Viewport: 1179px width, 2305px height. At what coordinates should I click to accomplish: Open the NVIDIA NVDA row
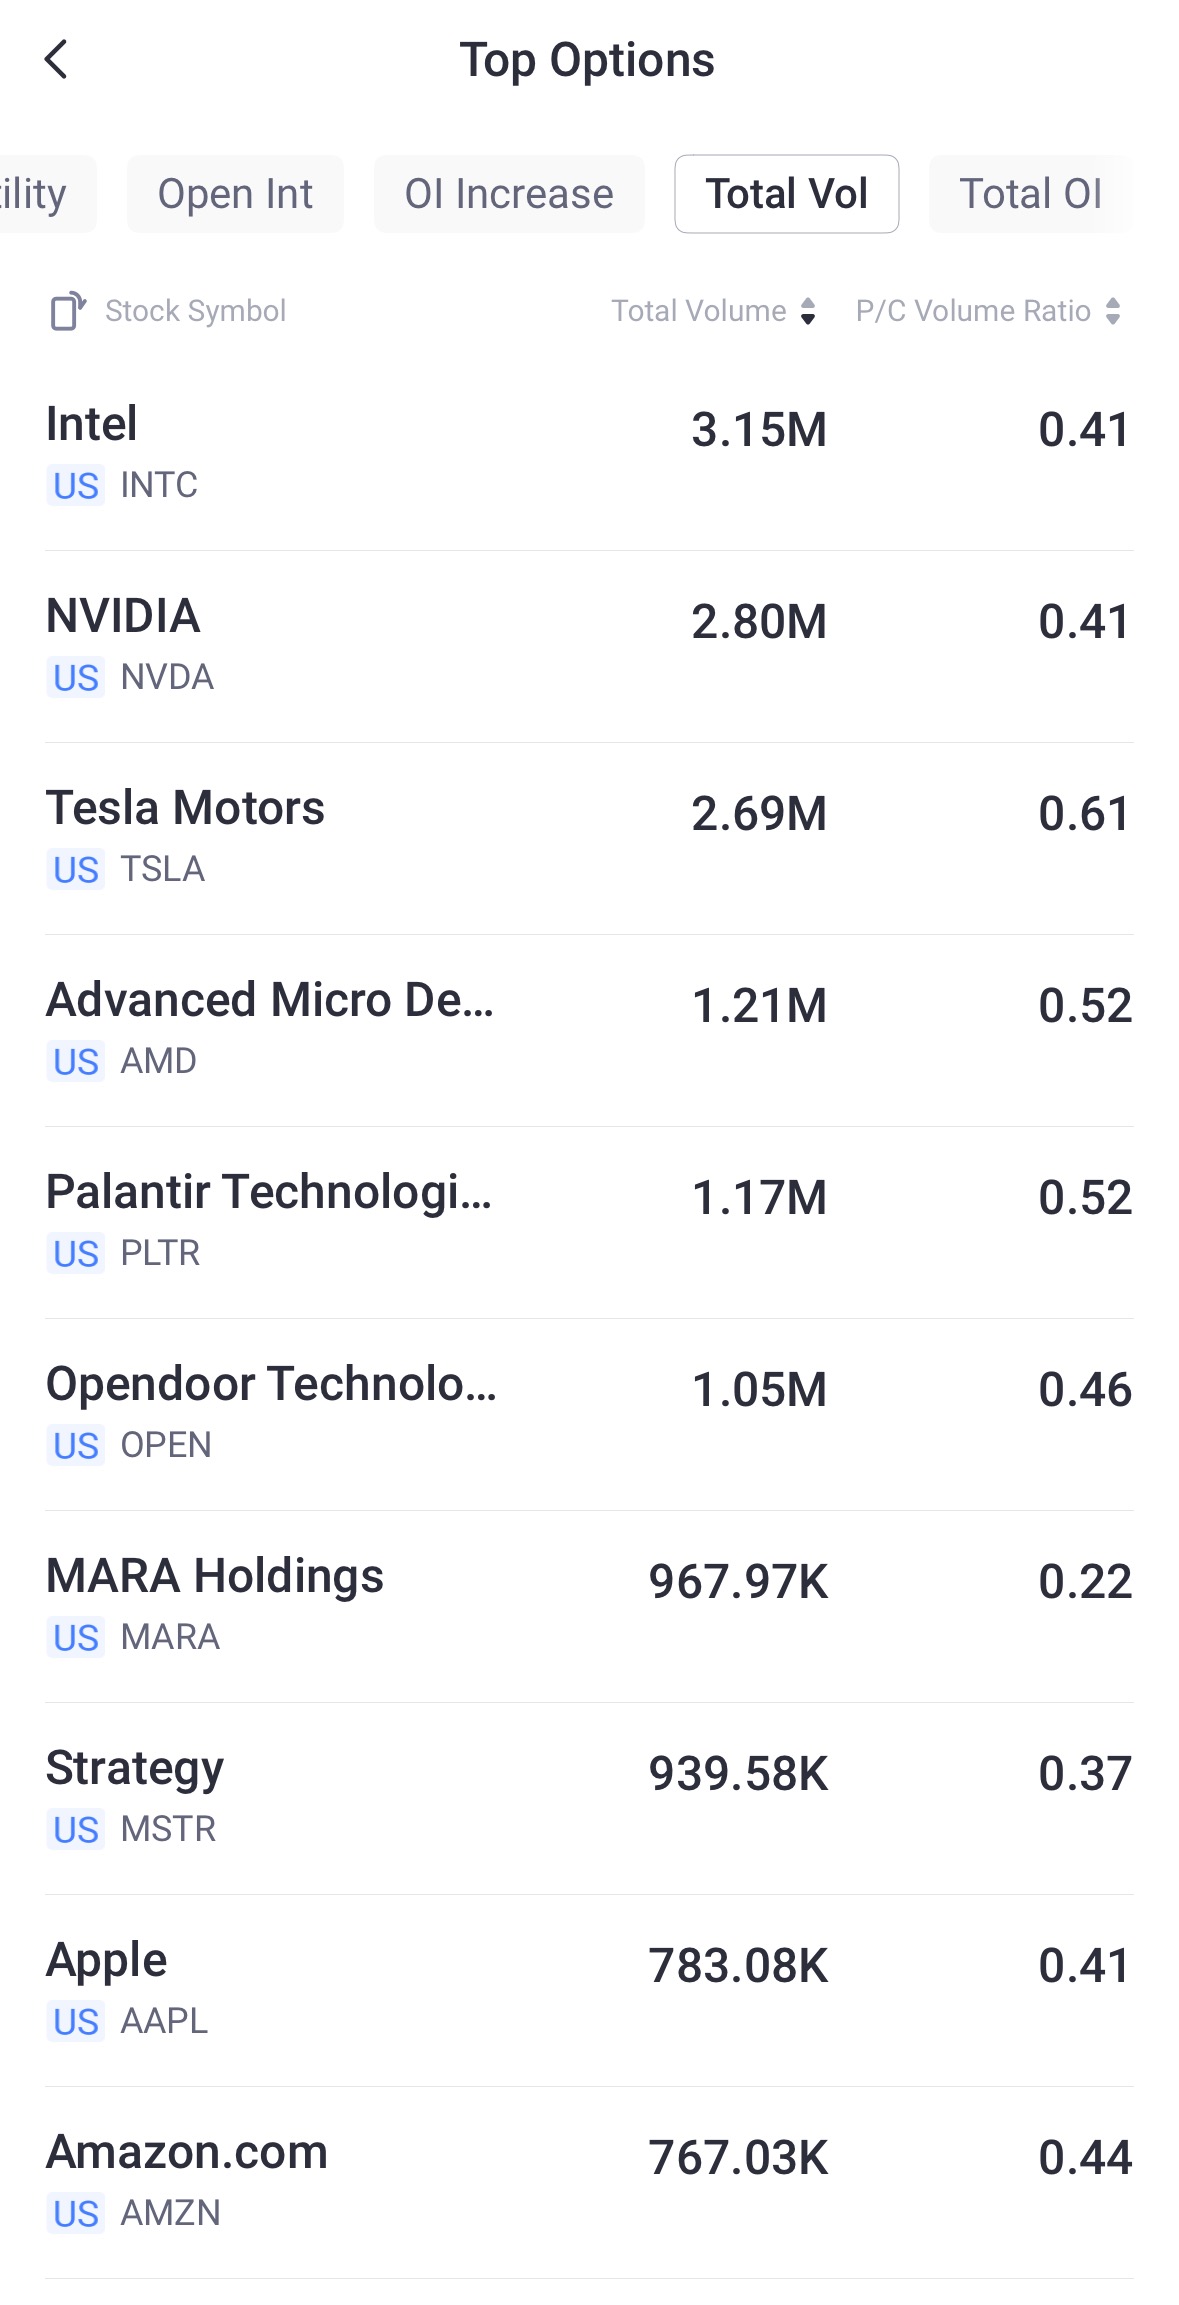(x=589, y=645)
